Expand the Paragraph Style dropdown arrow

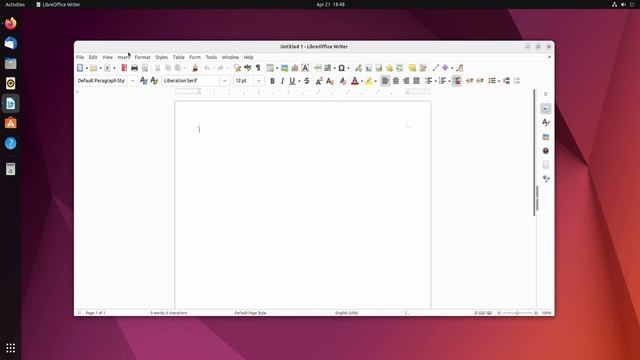click(x=132, y=81)
